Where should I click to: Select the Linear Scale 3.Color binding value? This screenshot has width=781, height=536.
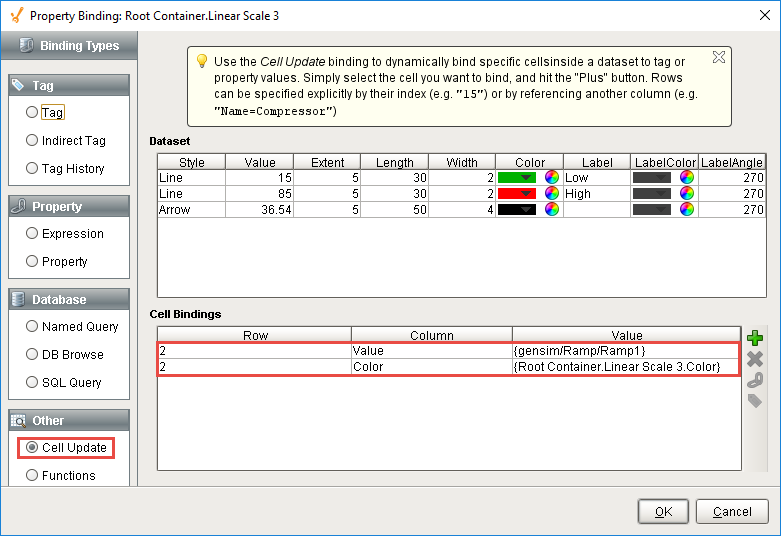[x=626, y=367]
